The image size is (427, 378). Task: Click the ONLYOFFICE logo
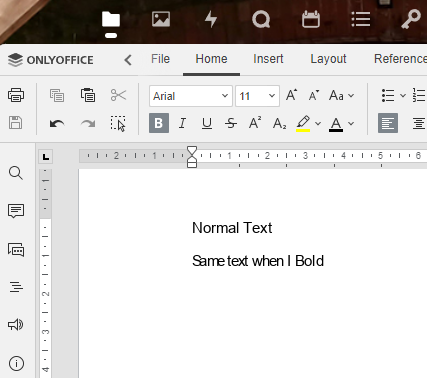pyautogui.click(x=51, y=60)
